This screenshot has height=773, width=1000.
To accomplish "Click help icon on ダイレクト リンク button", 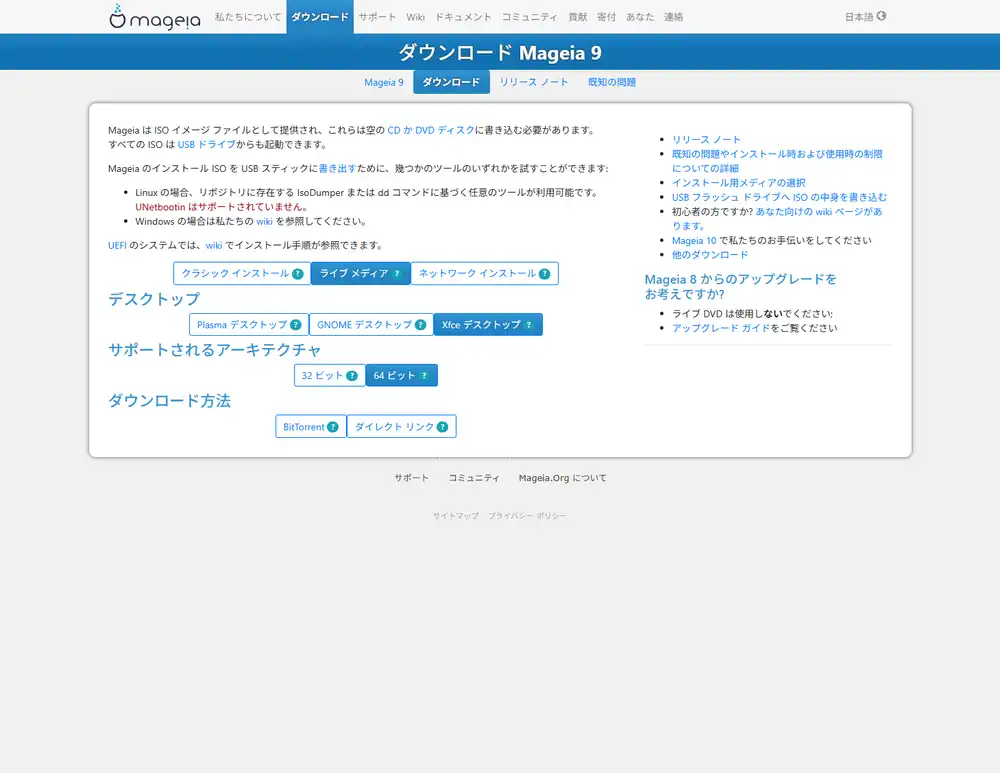I will point(443,427).
